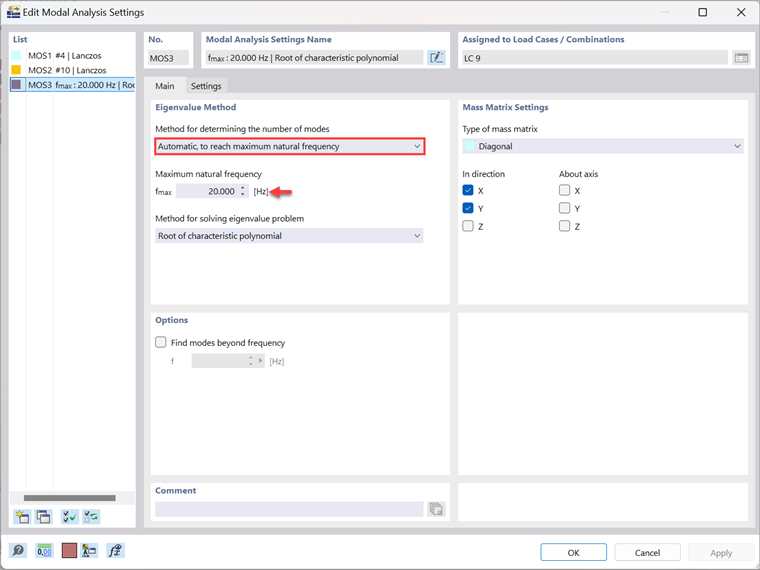This screenshot has height=570, width=760.
Task: Click the purple color swatch of MOS3
Action: [16, 85]
